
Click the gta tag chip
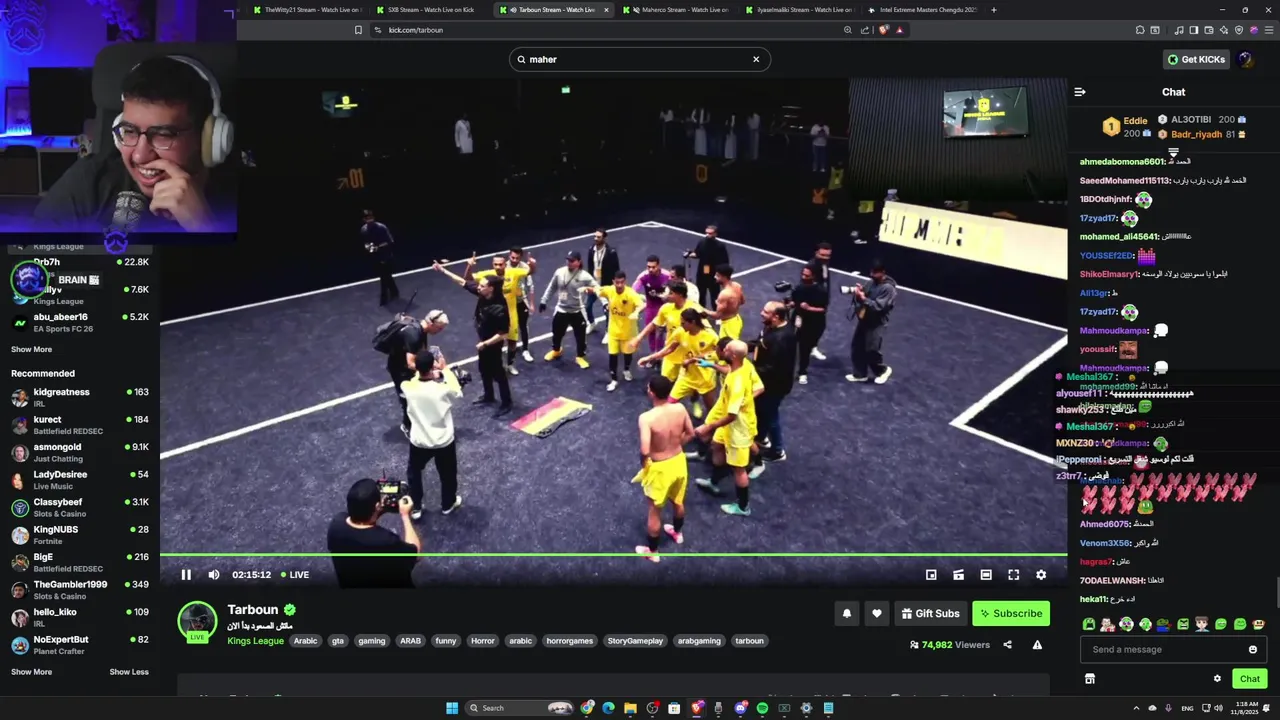point(338,641)
